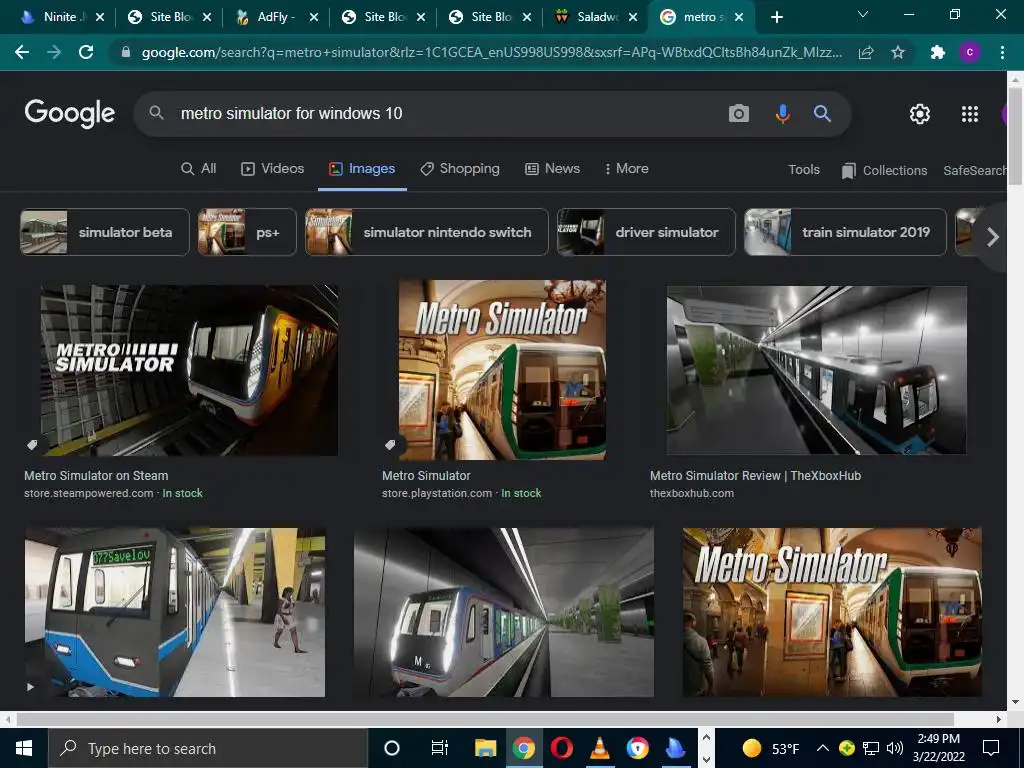Open the blue train Savelov thumbnail
This screenshot has width=1024, height=768.
click(175, 613)
